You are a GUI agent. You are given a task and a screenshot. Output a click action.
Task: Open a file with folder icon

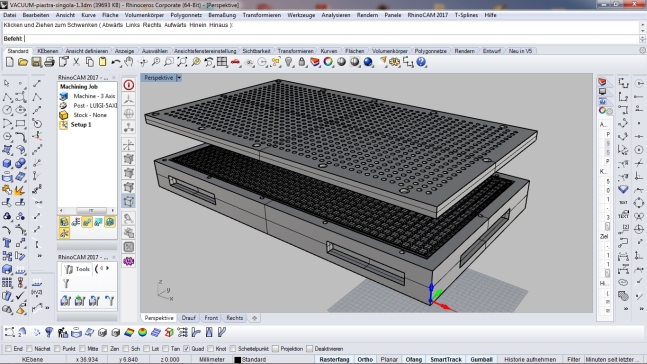[23, 62]
